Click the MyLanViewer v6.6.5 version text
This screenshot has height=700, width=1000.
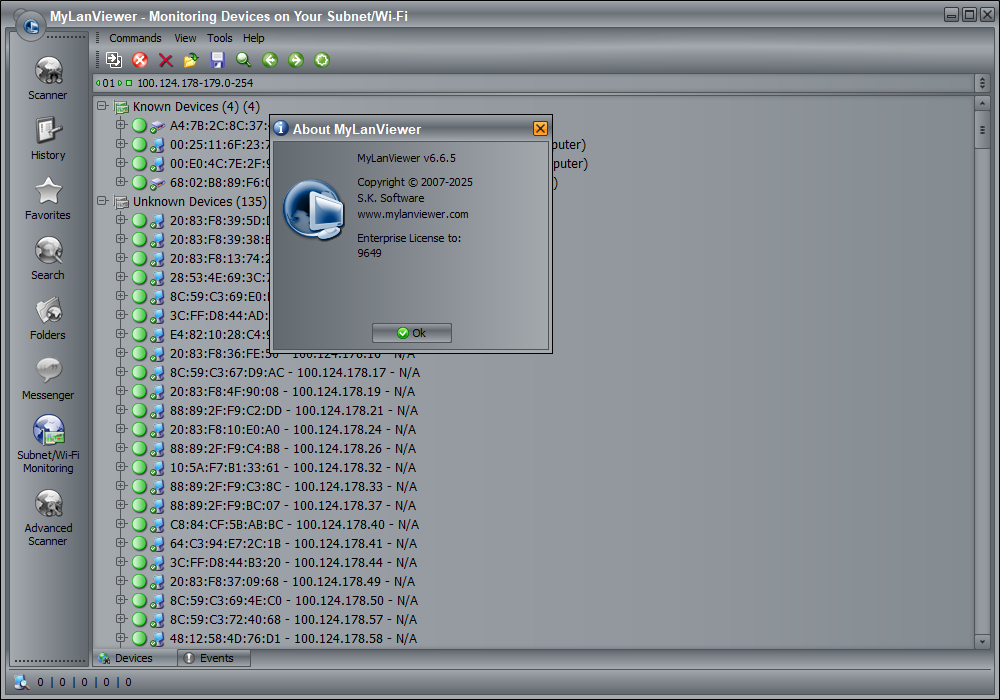point(406,158)
